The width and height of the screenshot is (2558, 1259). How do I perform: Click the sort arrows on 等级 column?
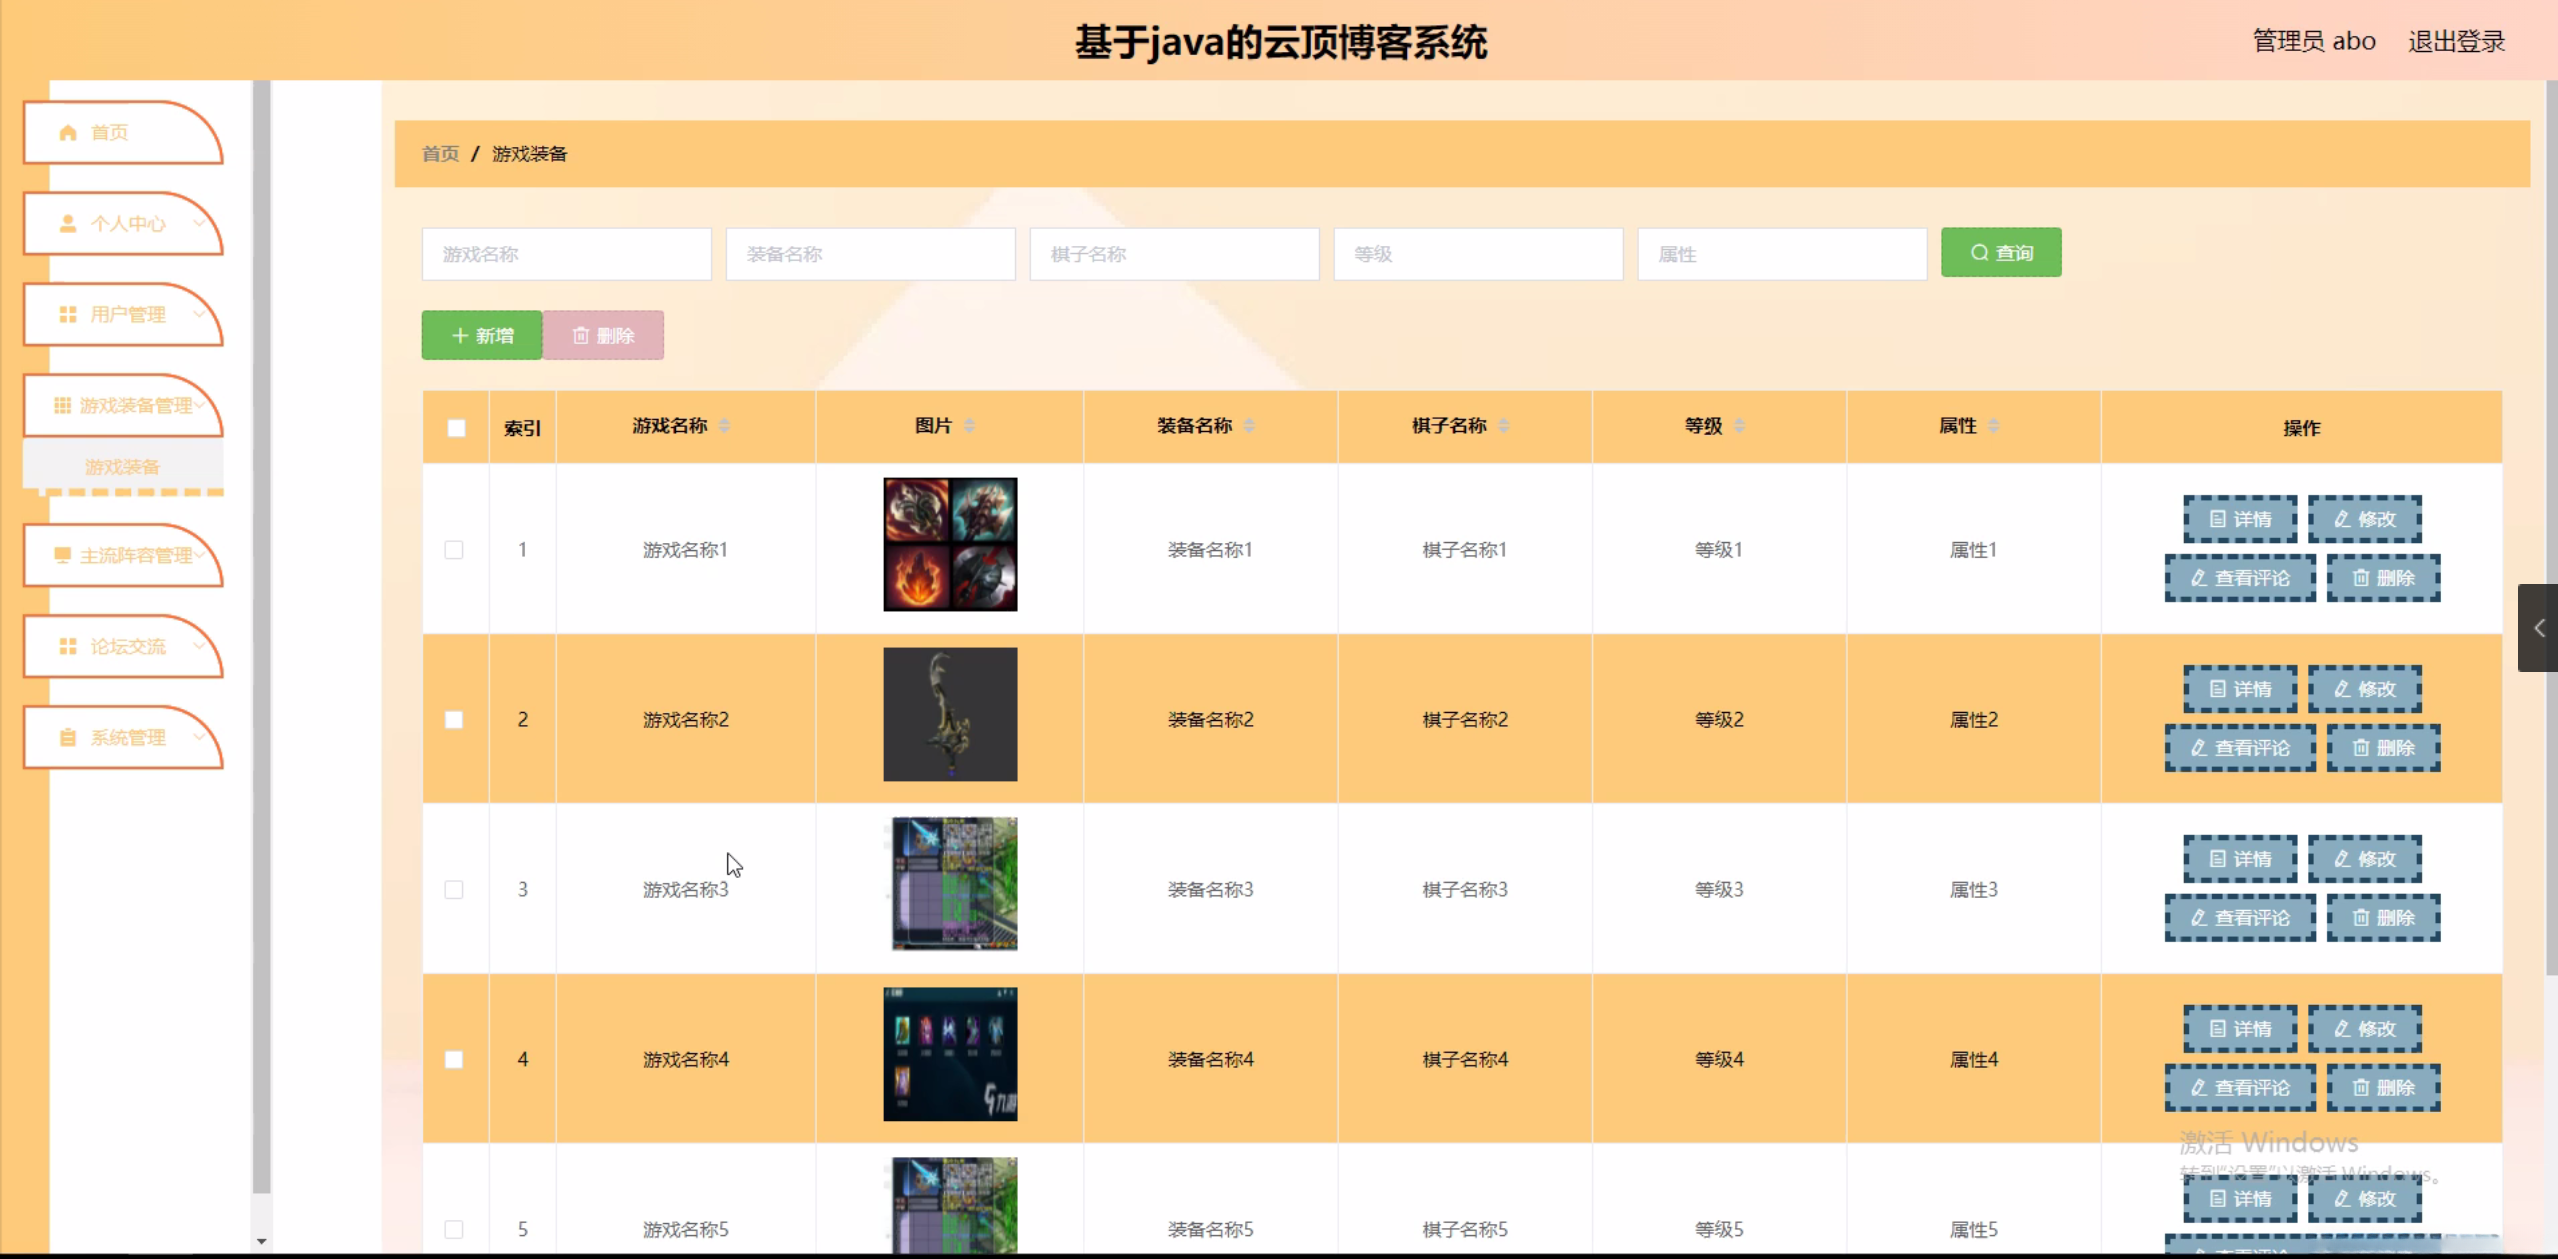1739,426
